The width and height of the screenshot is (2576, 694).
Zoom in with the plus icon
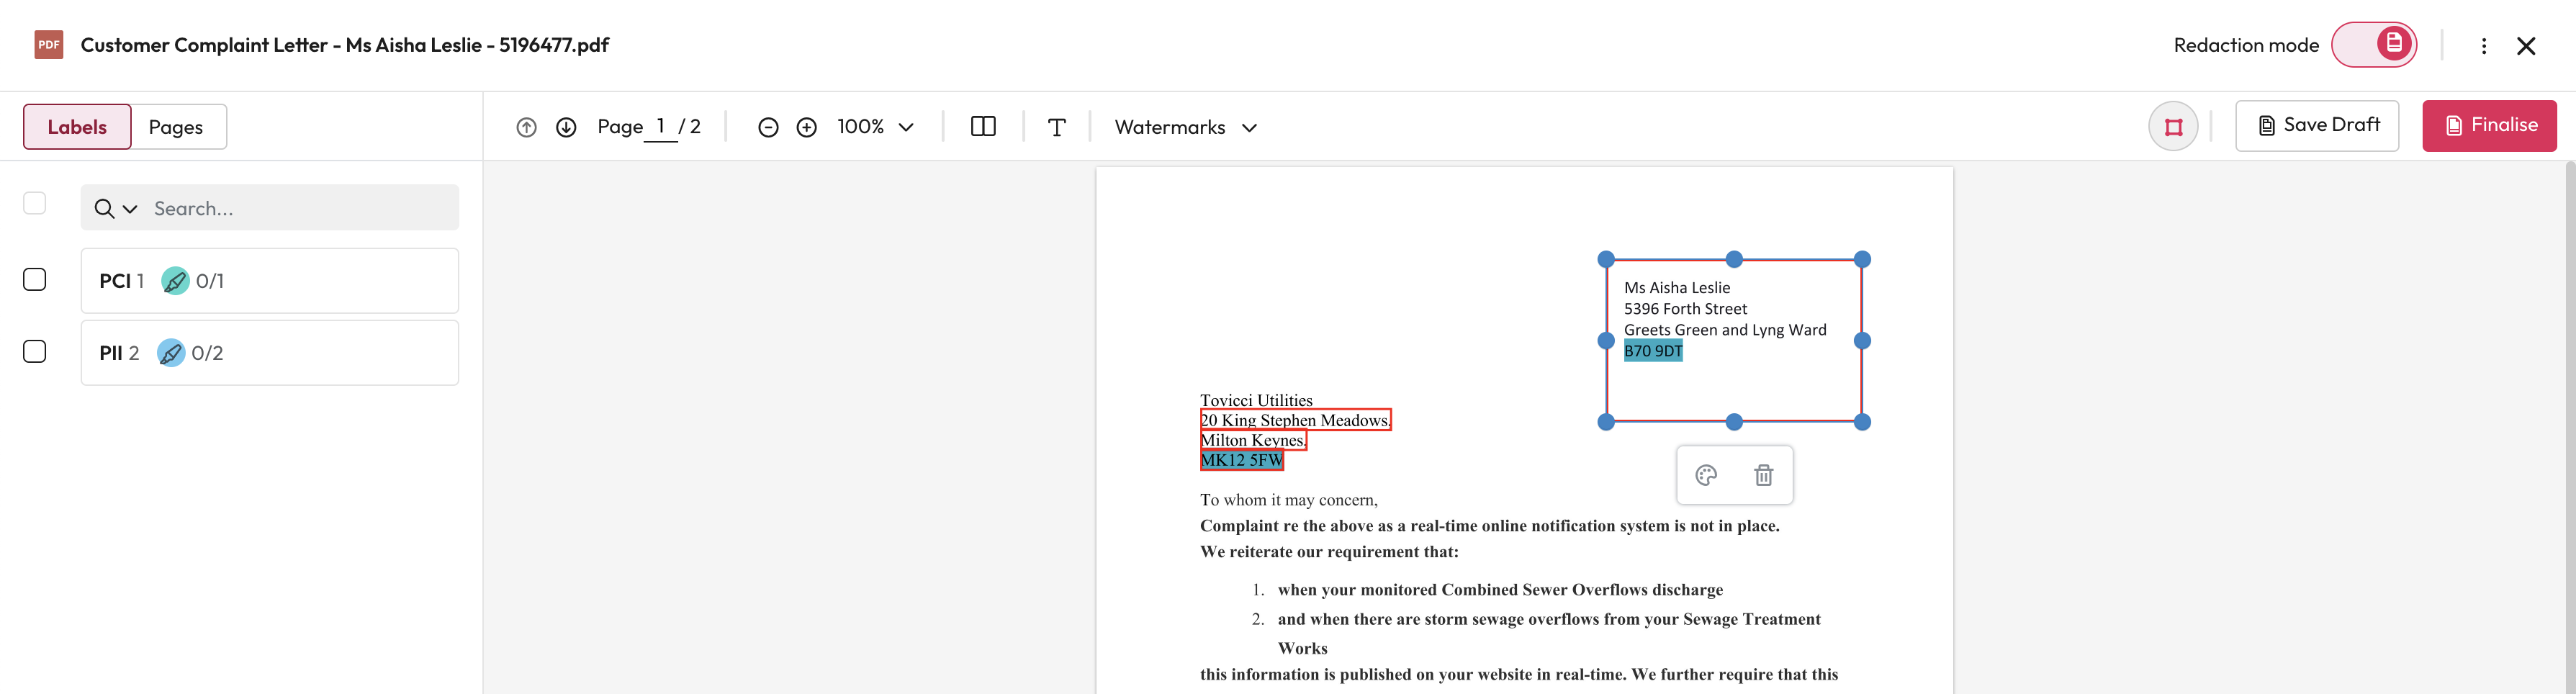807,127
